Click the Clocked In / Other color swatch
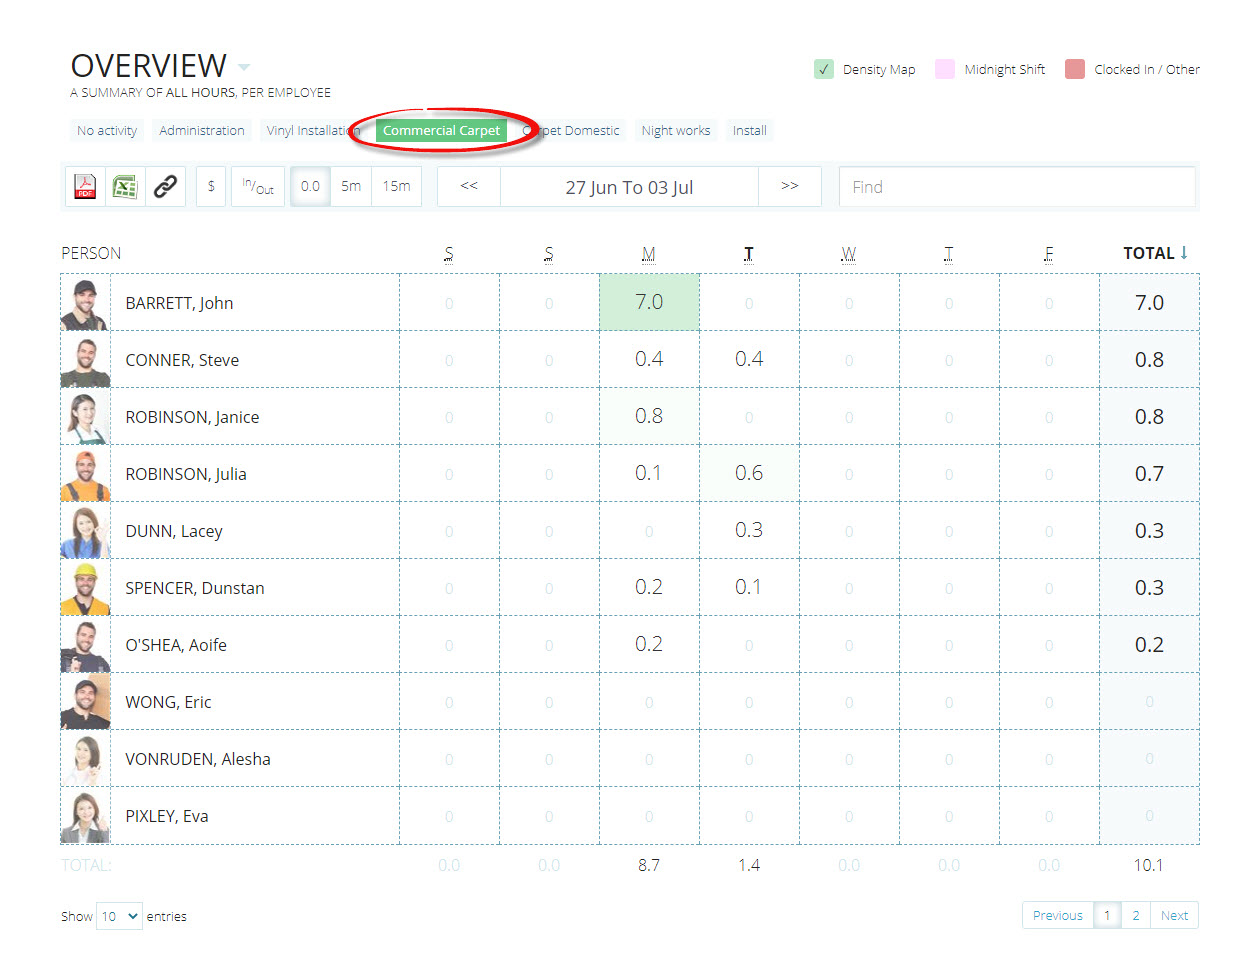The image size is (1259, 963). (1075, 69)
